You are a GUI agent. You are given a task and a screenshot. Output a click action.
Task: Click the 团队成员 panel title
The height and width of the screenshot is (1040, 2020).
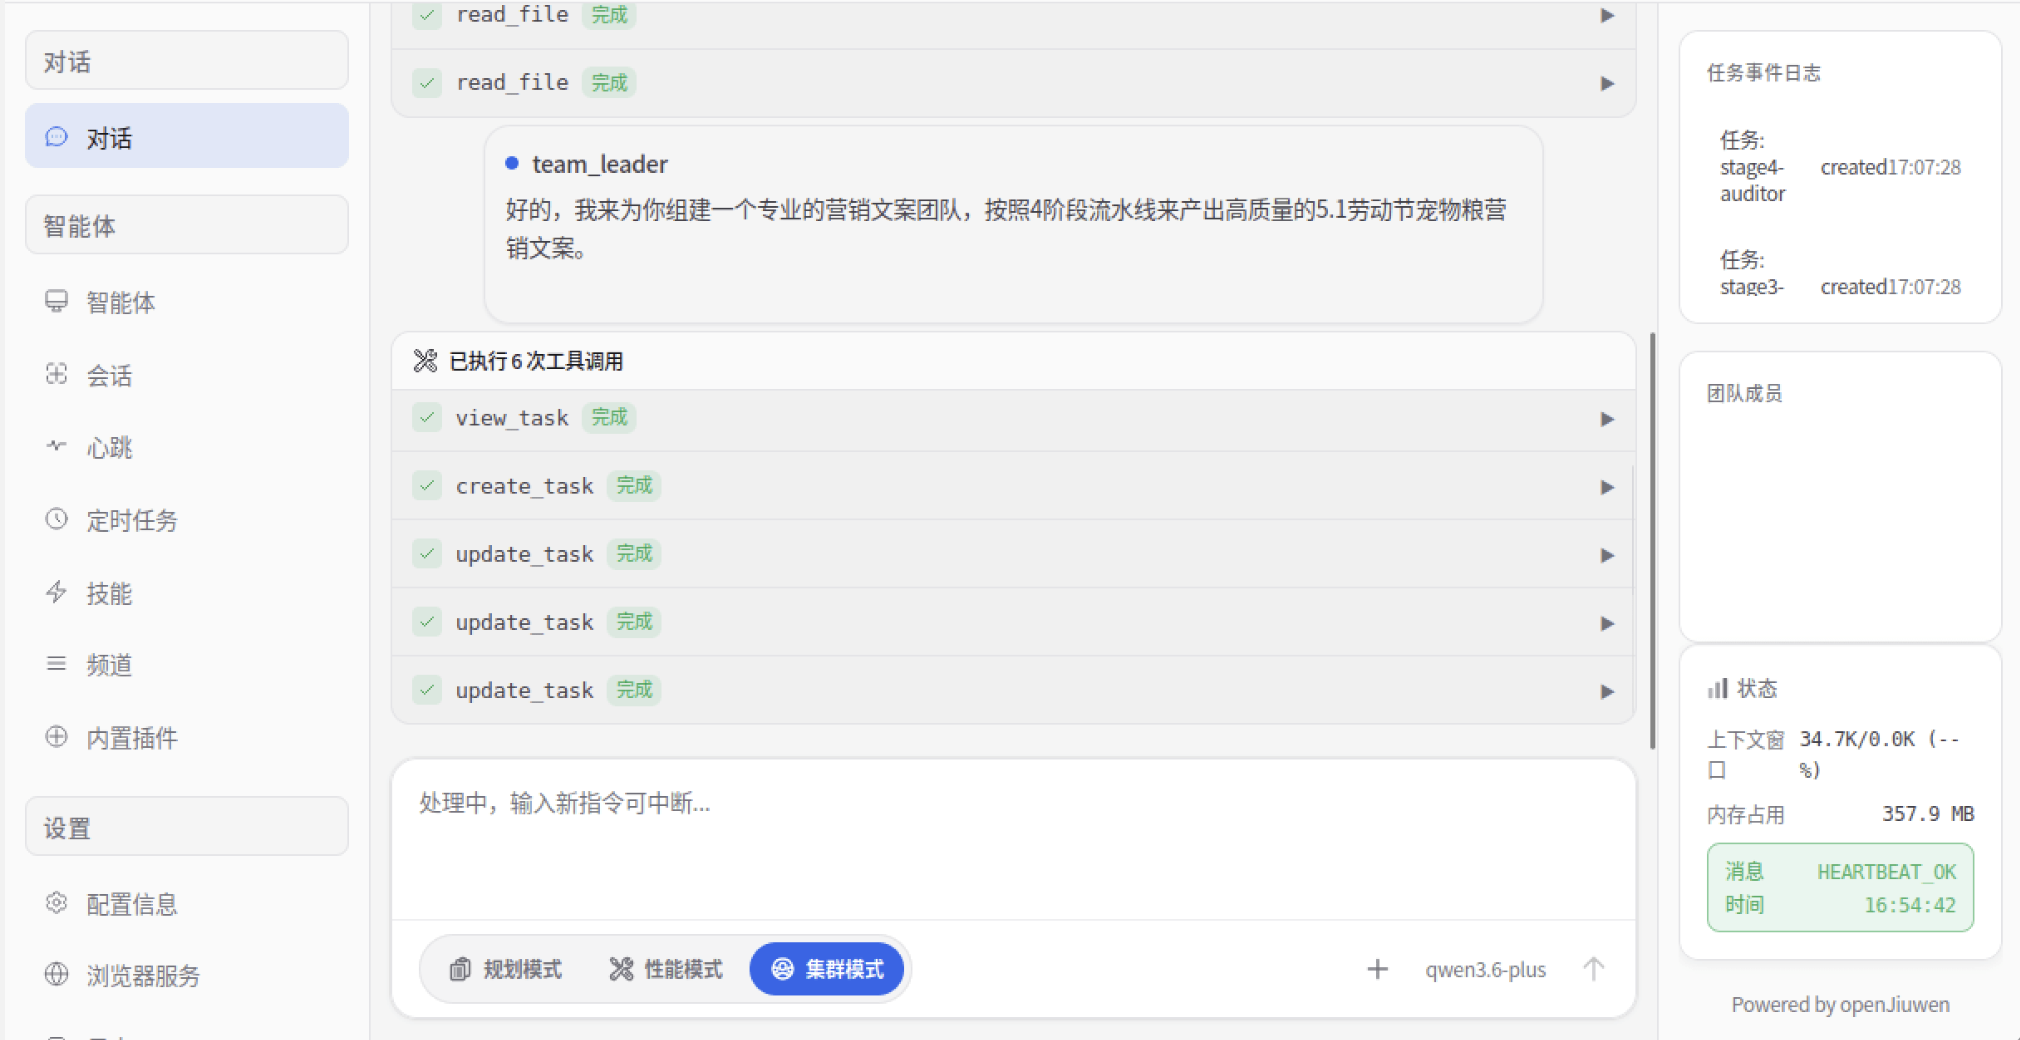1744,393
